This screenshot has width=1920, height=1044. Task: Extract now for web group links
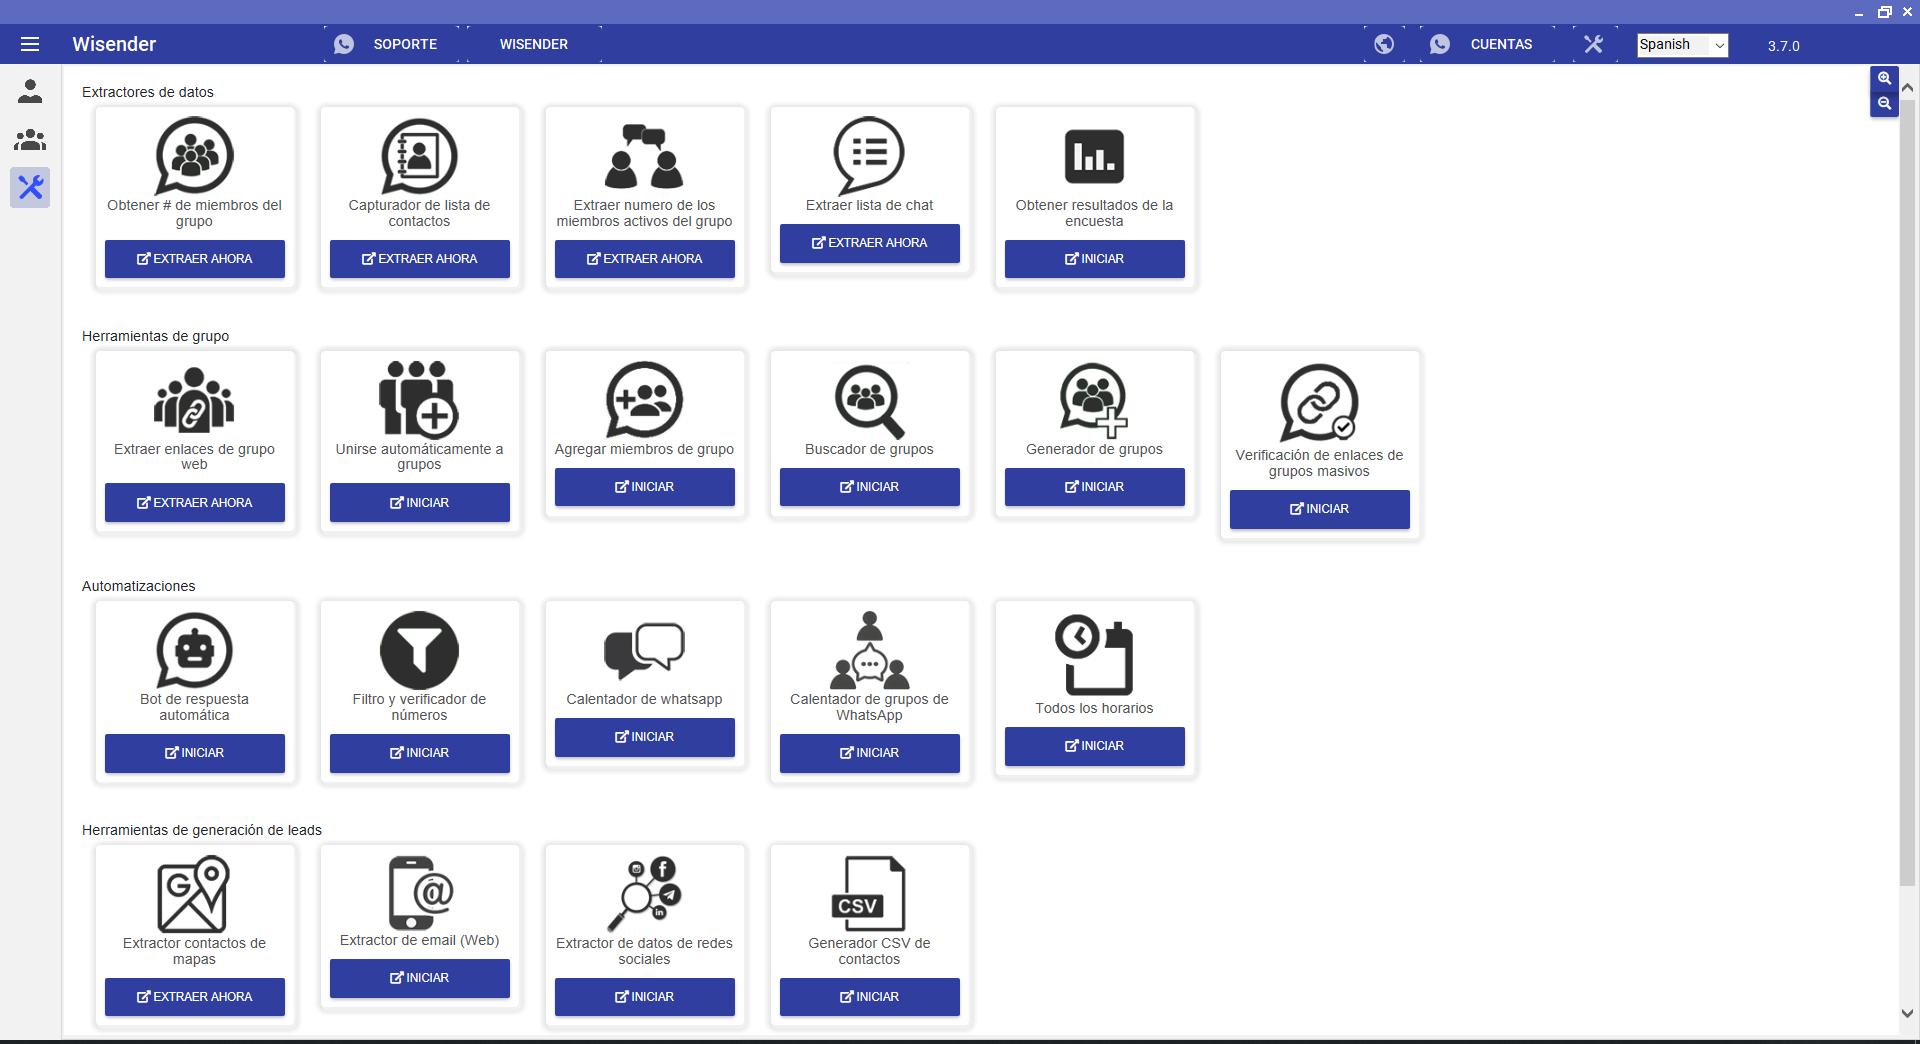[195, 503]
